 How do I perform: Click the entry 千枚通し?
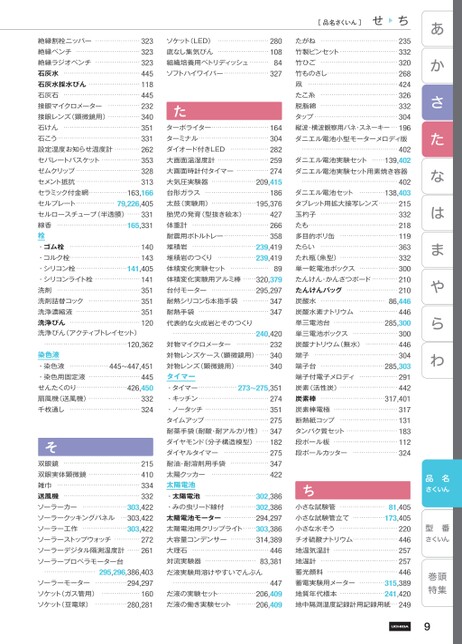[x=51, y=409]
